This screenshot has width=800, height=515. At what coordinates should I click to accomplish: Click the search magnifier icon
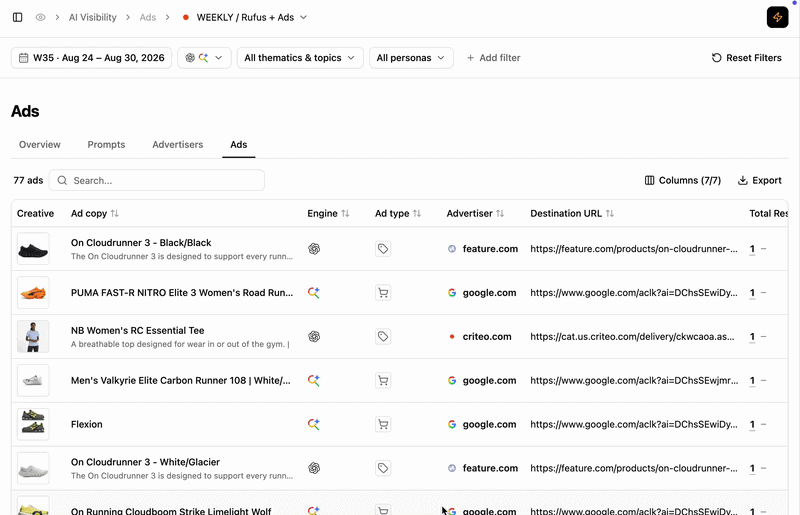coord(62,180)
